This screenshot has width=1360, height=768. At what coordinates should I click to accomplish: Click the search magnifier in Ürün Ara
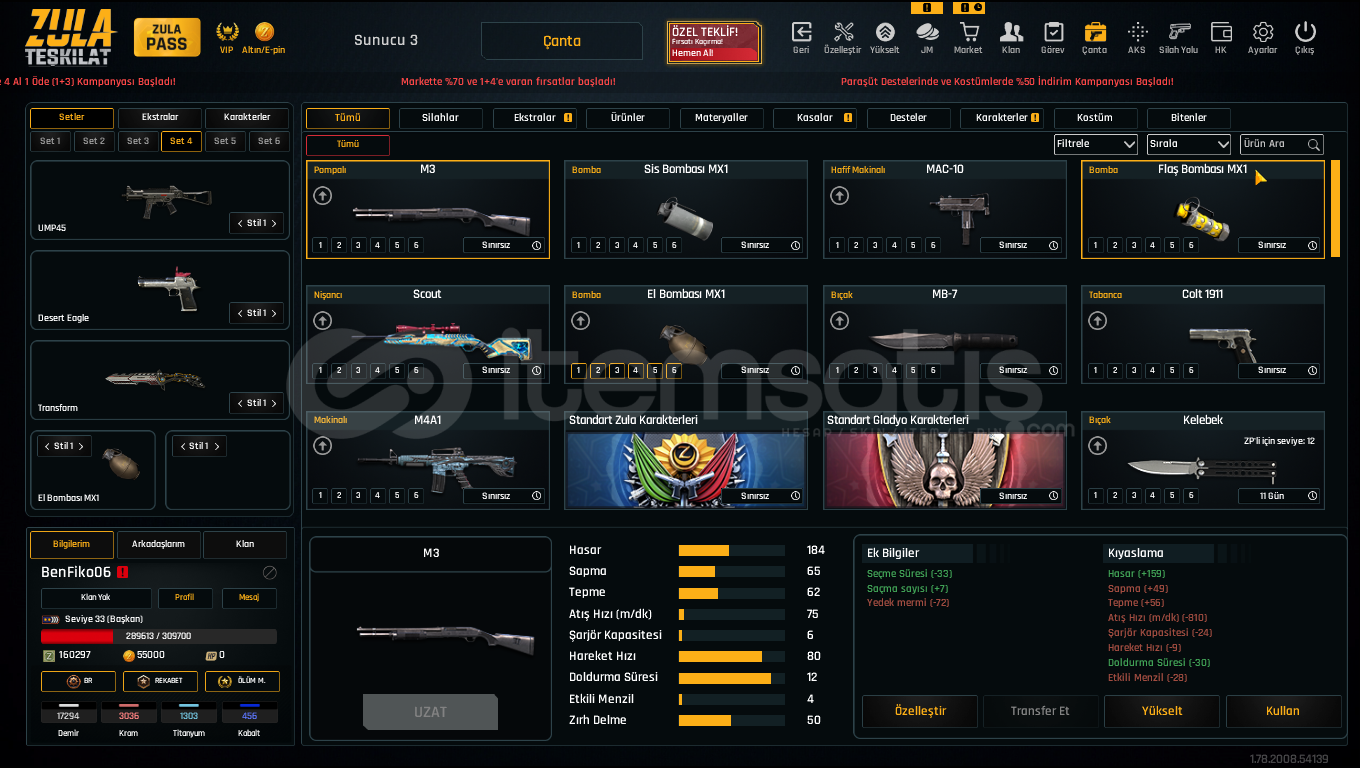coord(1314,144)
